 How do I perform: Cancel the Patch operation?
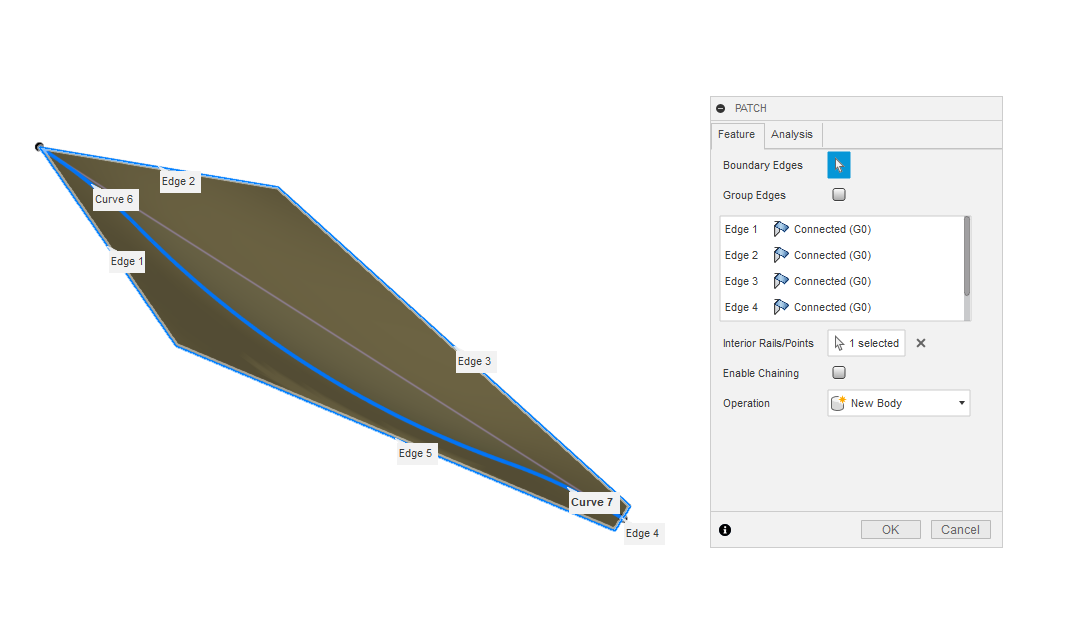coord(959,529)
